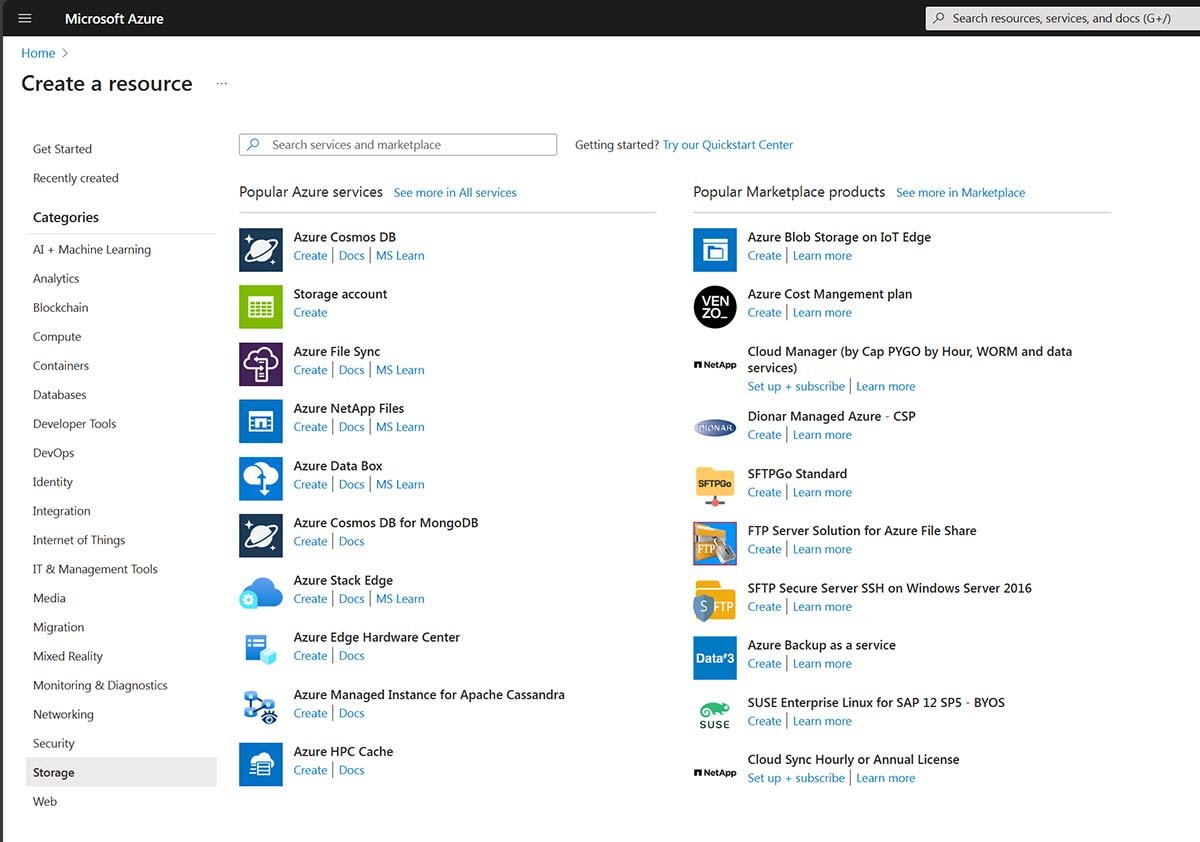Click the NetApp logo beside Cloud Manager
Image resolution: width=1200 pixels, height=842 pixels.
pyautogui.click(x=714, y=364)
